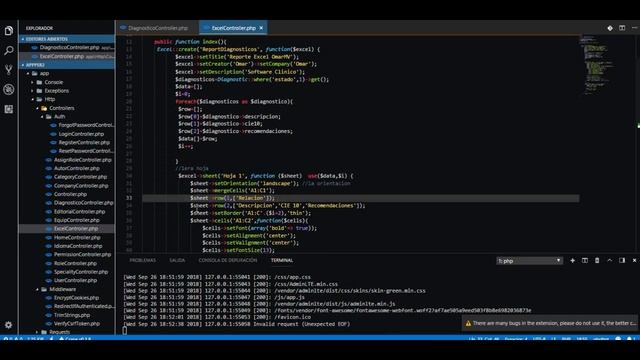This screenshot has width=640, height=360.
Task: Open the terminal selector dropdown showing php
Action: [x=529, y=261]
